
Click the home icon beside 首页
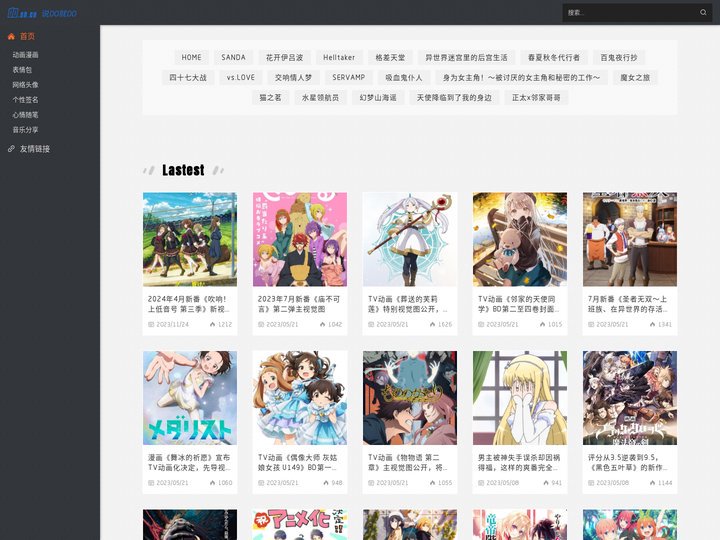click(x=11, y=36)
